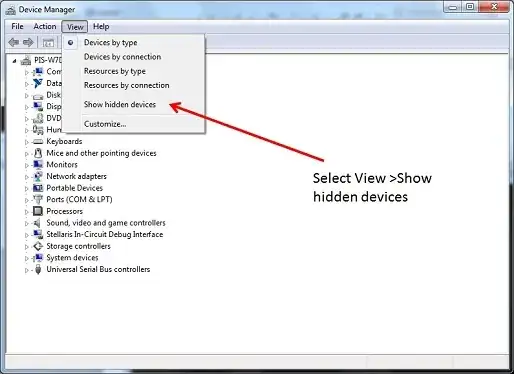Select 'Ports (COM & LPT)' row
The height and width of the screenshot is (374, 514).
coord(79,199)
